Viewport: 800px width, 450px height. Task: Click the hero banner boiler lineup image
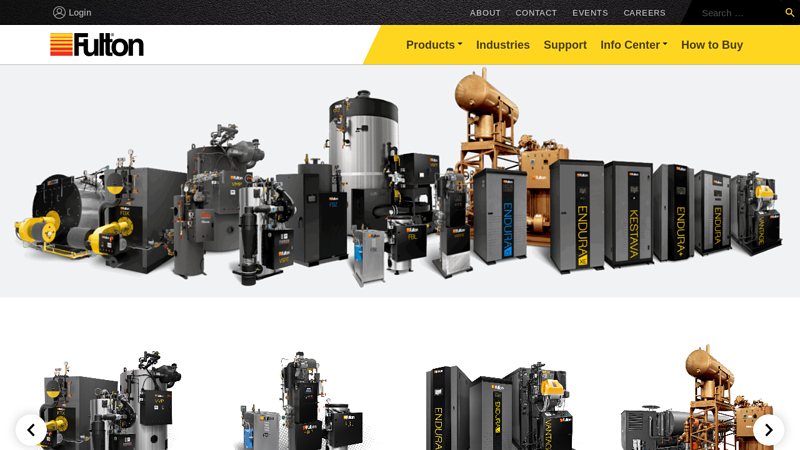pyautogui.click(x=400, y=181)
